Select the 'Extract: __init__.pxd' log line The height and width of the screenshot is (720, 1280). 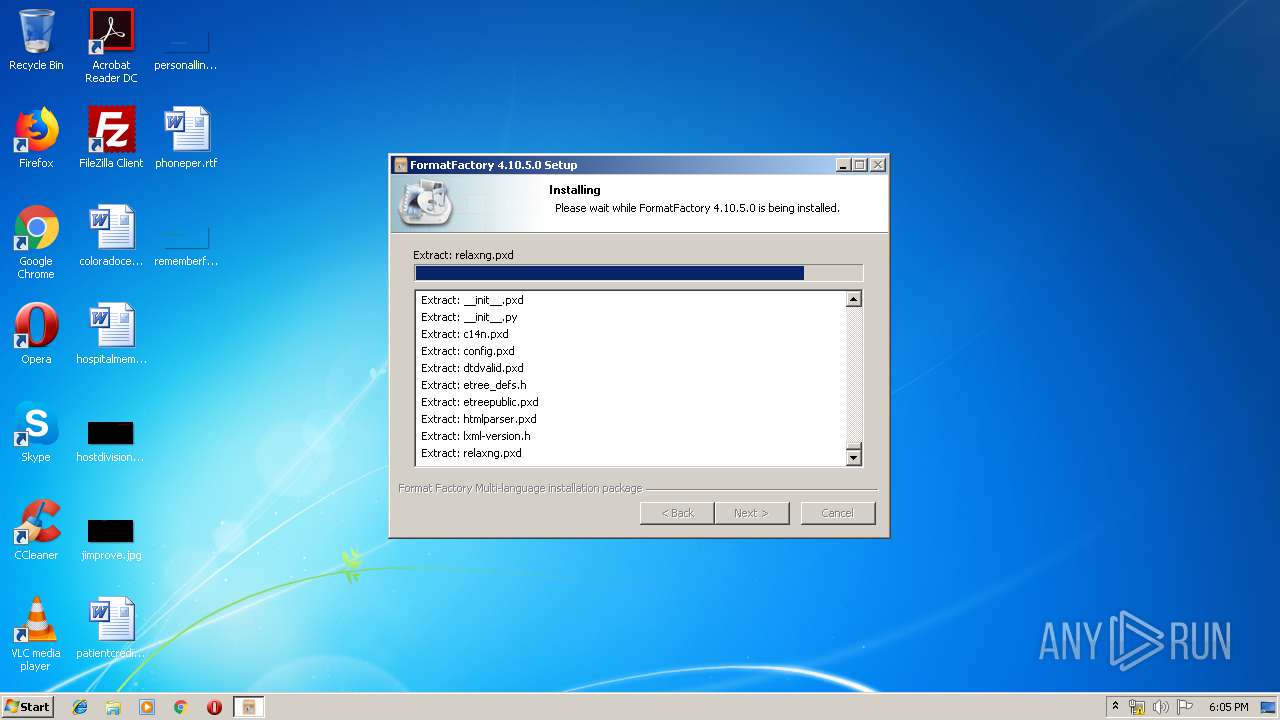coord(472,300)
